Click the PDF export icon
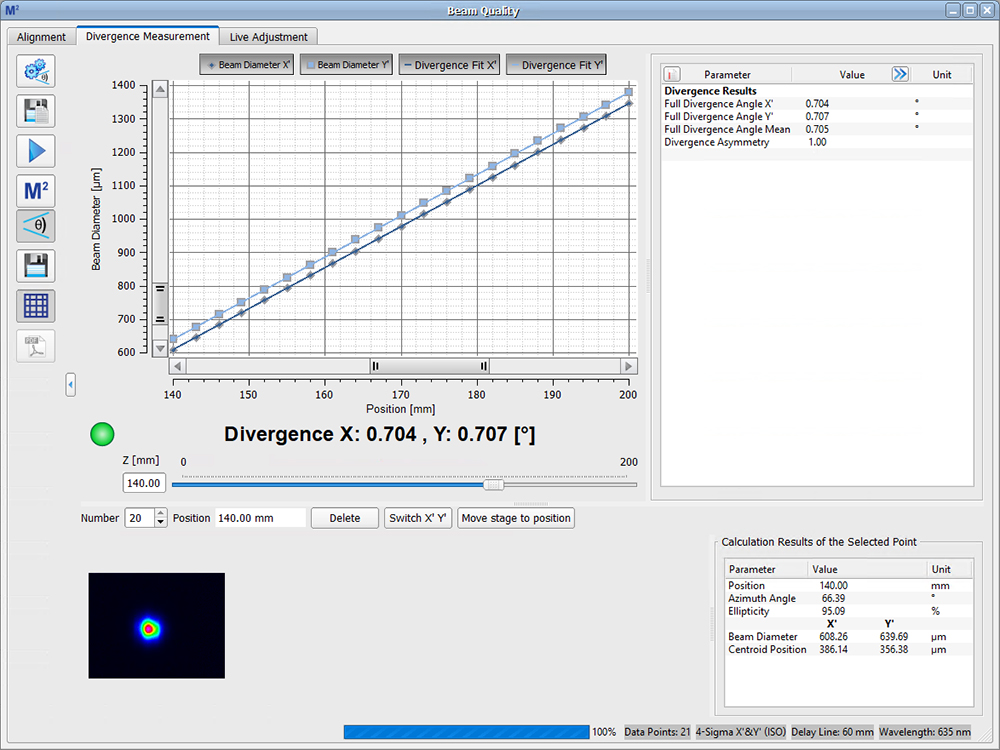This screenshot has width=1000, height=750. (x=36, y=346)
